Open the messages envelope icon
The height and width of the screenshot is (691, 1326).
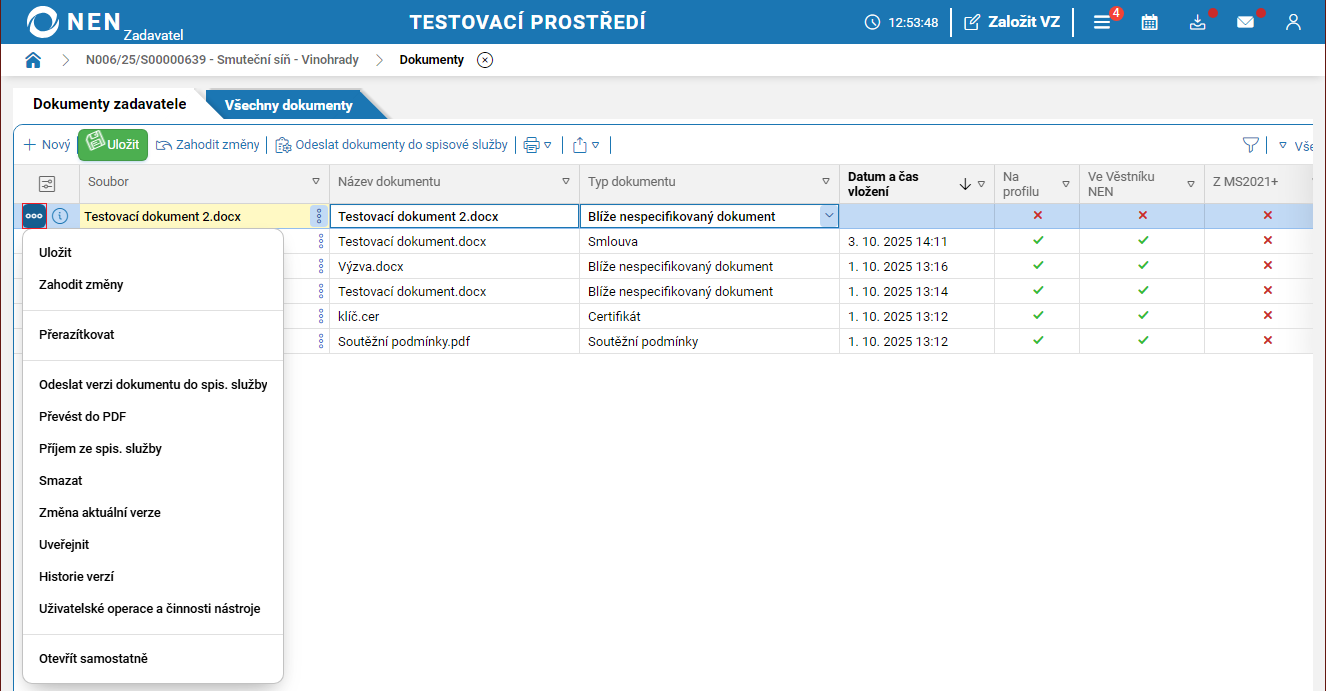[1245, 22]
